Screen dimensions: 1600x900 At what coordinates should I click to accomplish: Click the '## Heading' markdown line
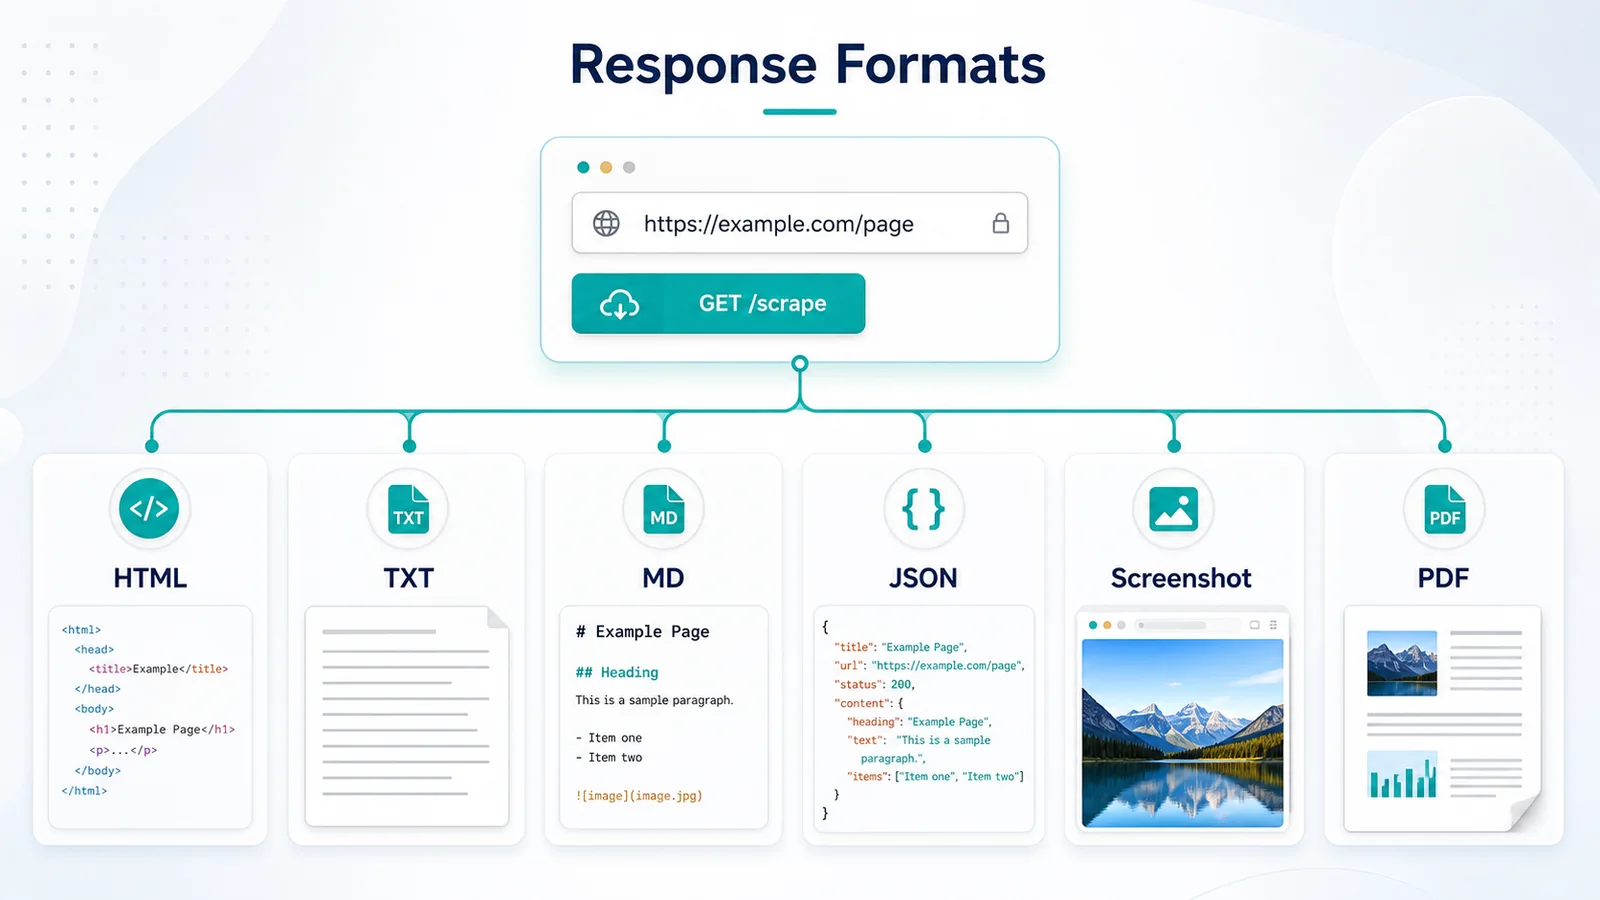click(x=617, y=673)
